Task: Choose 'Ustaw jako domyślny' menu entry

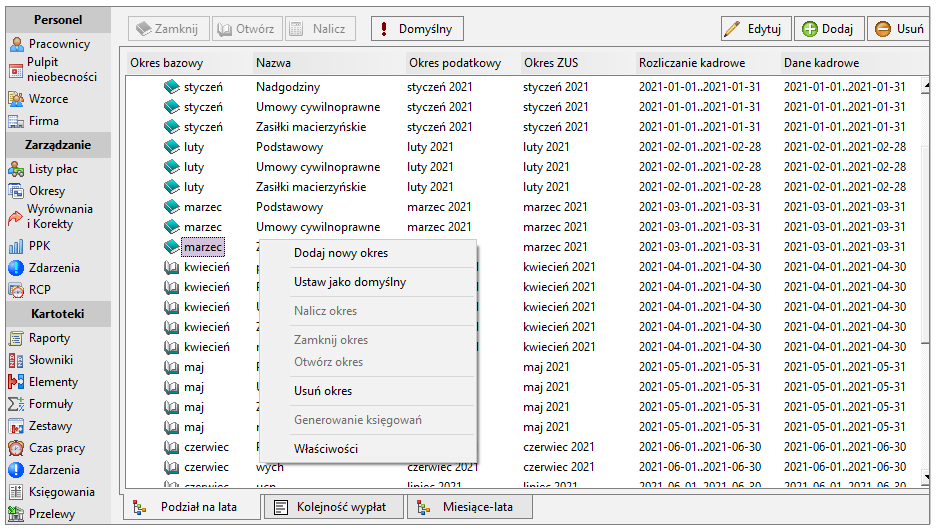Action: [x=349, y=282]
